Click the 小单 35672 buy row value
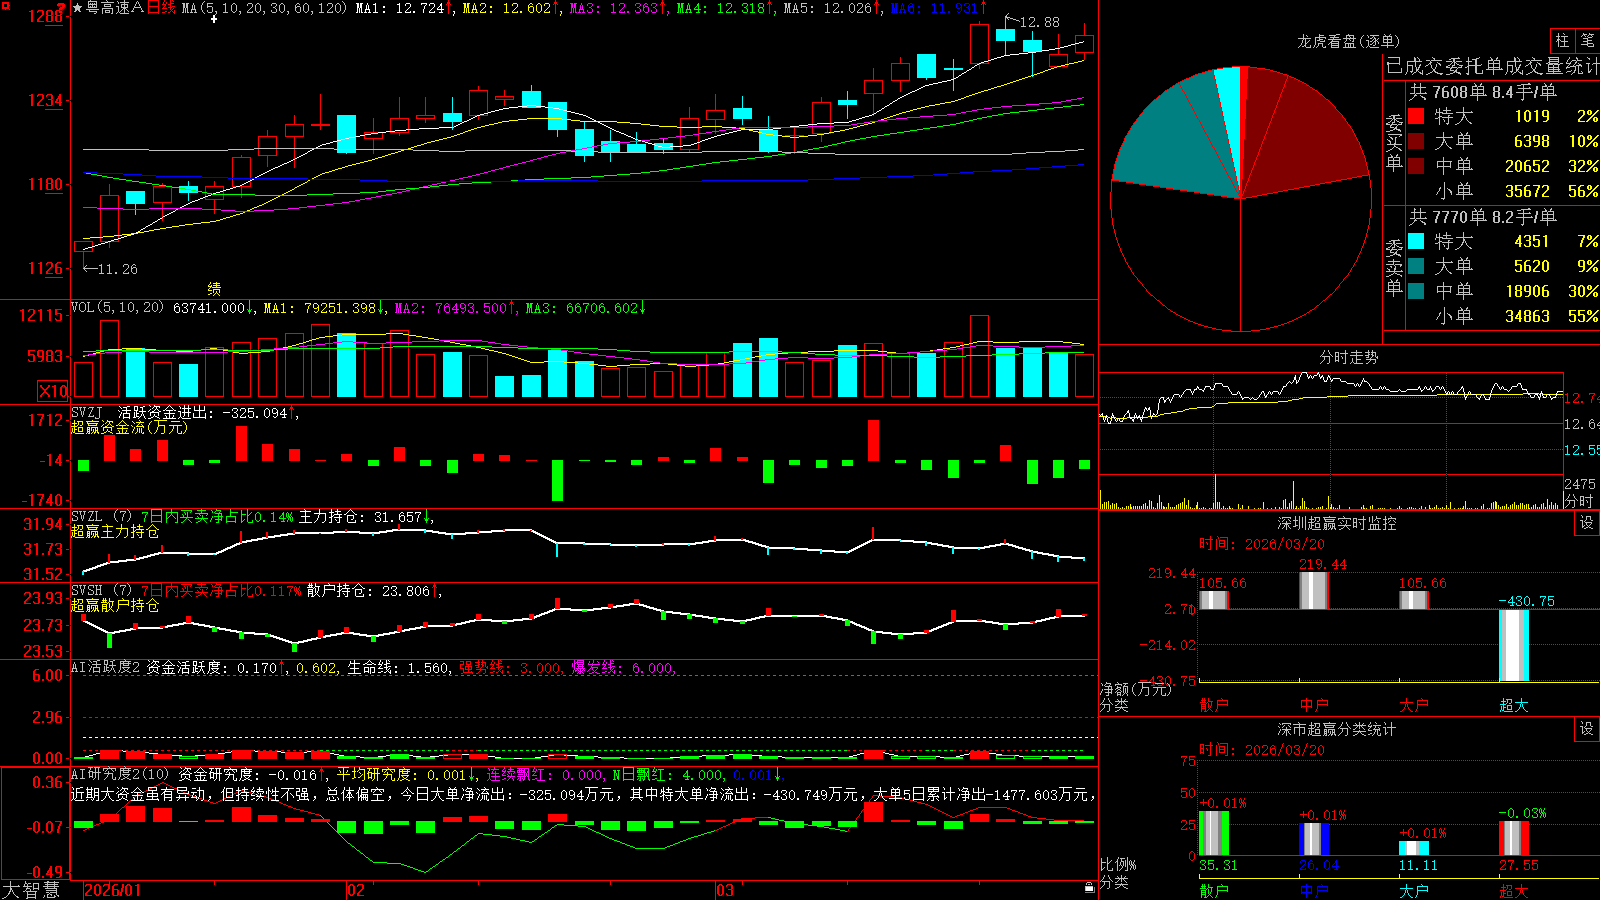The image size is (1600, 900). tap(1527, 191)
